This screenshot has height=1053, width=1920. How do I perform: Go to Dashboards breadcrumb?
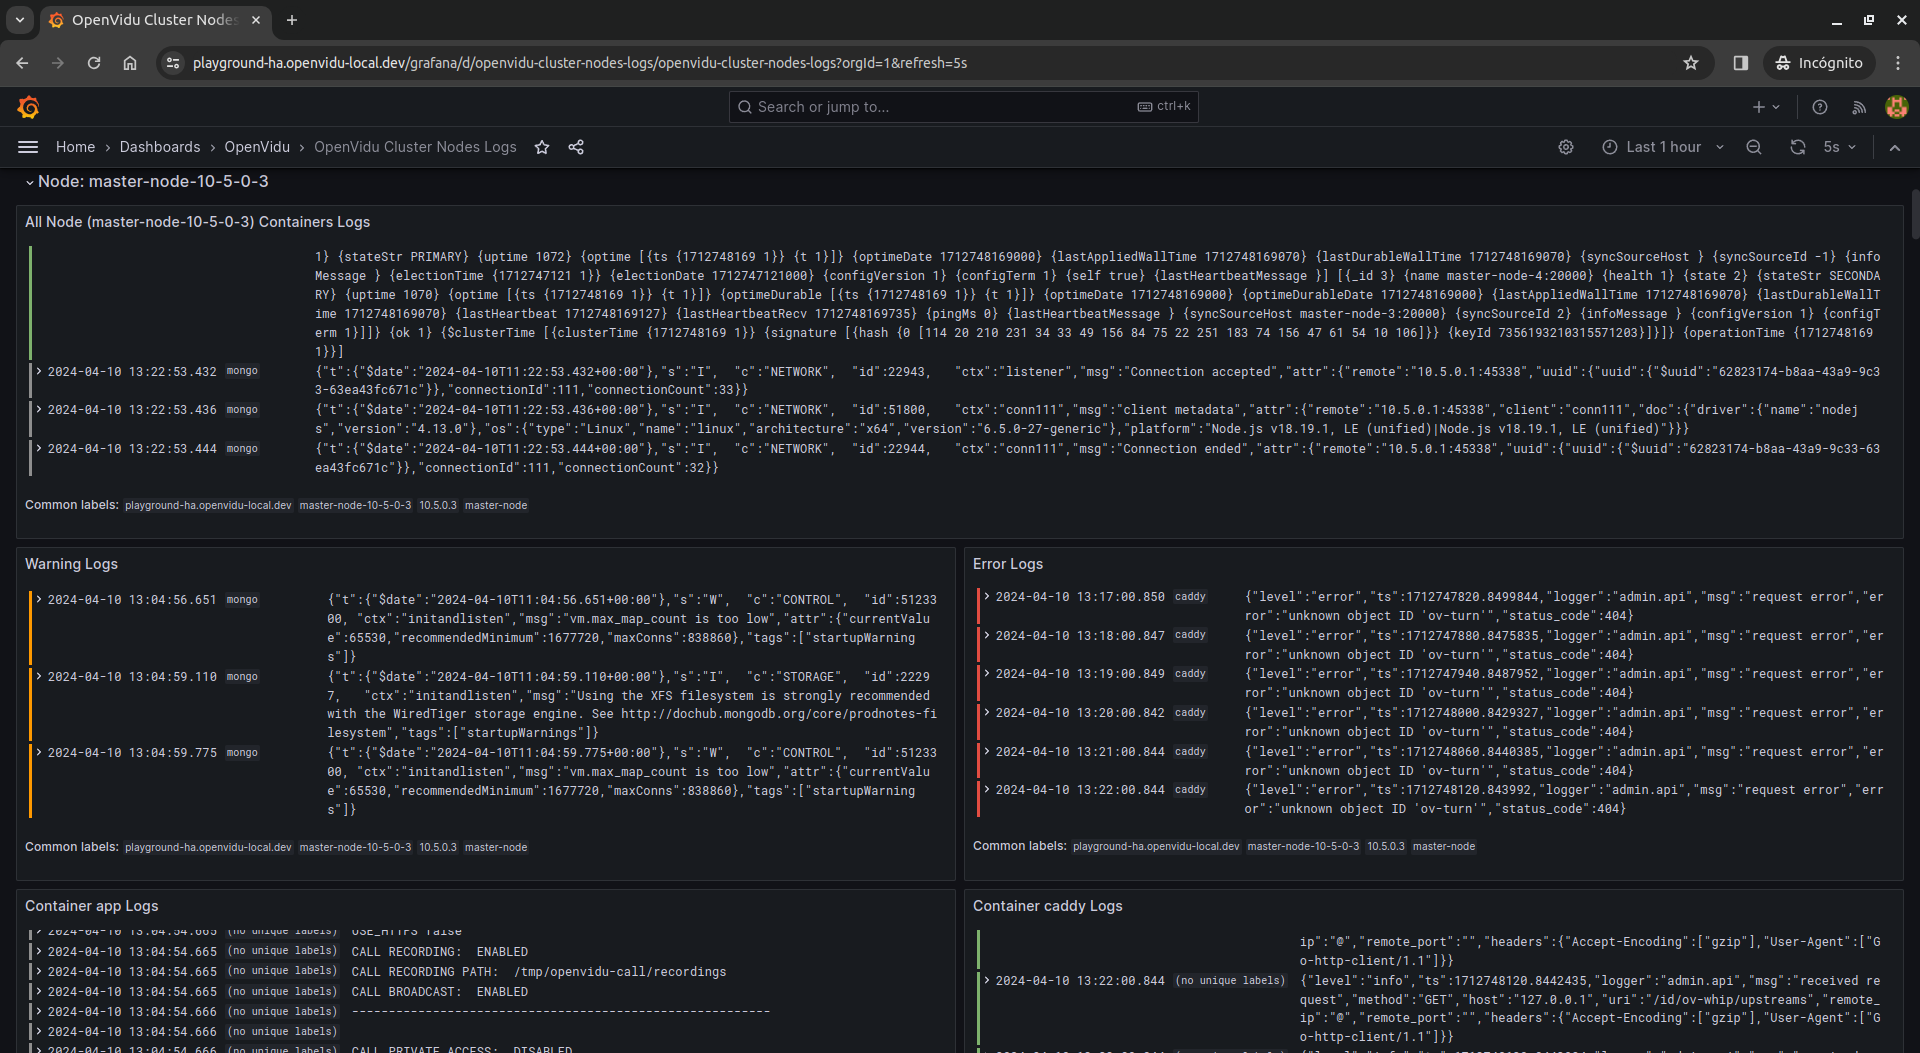coord(160,147)
